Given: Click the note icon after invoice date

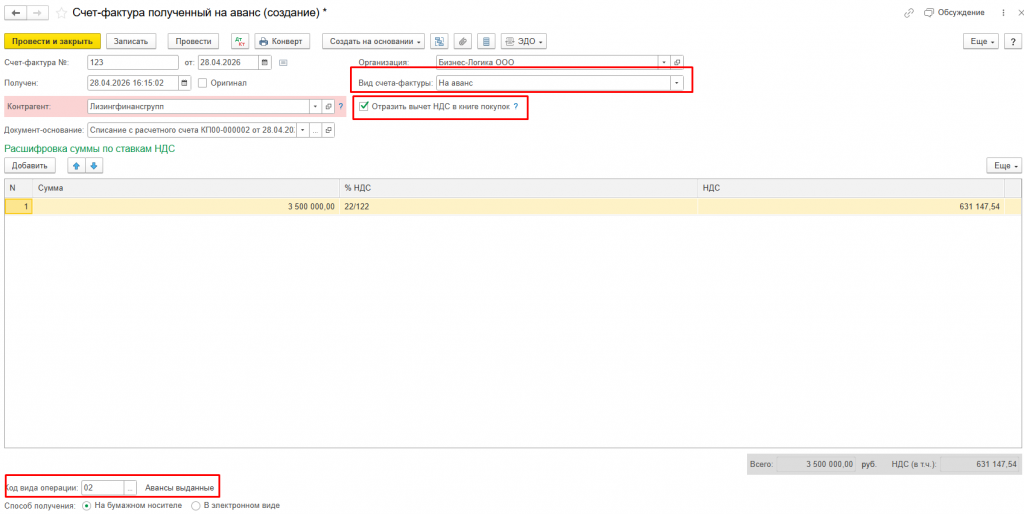Looking at the screenshot, I should [x=283, y=63].
